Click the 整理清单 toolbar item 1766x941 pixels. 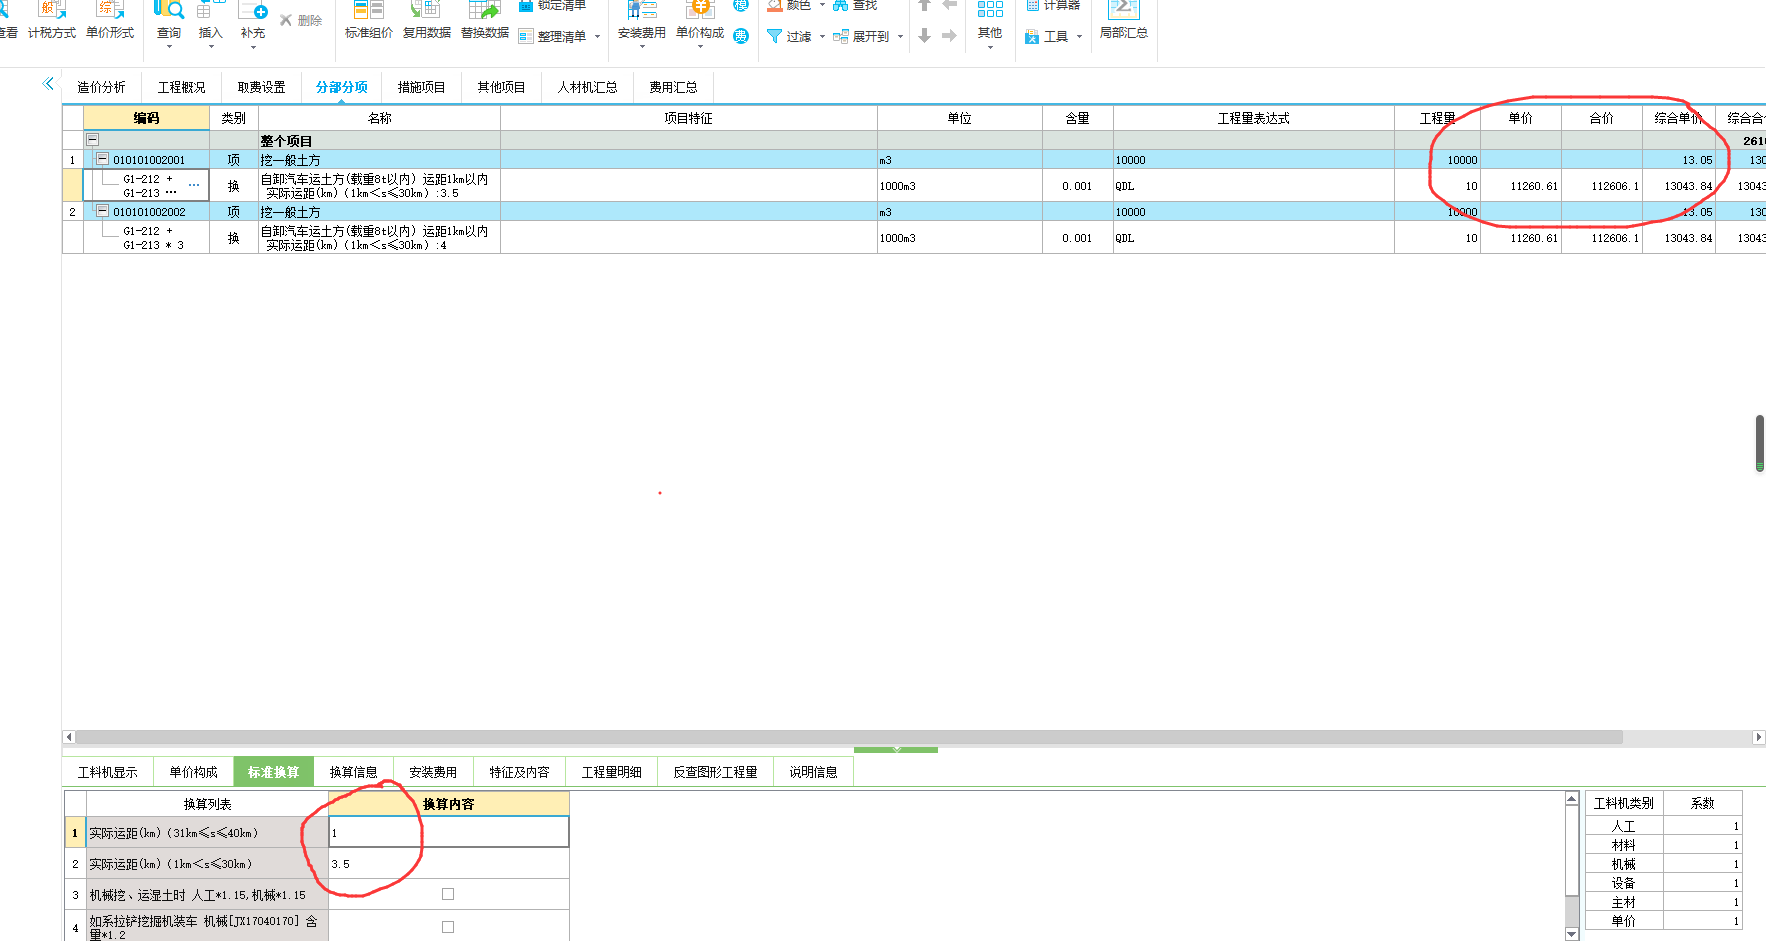[552, 36]
